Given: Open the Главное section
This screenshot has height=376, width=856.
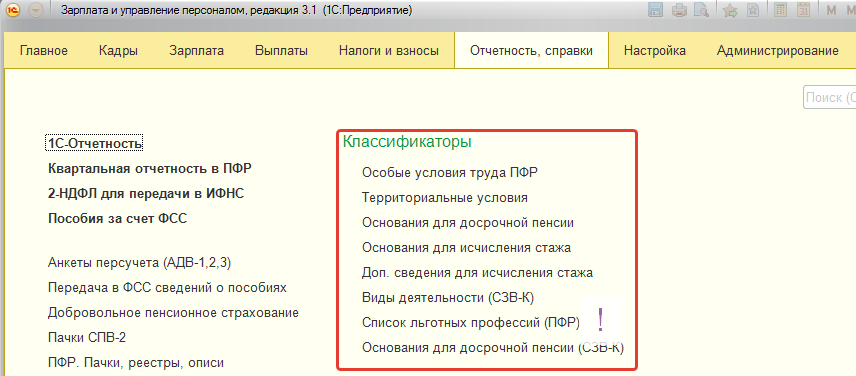Looking at the screenshot, I should 44,51.
